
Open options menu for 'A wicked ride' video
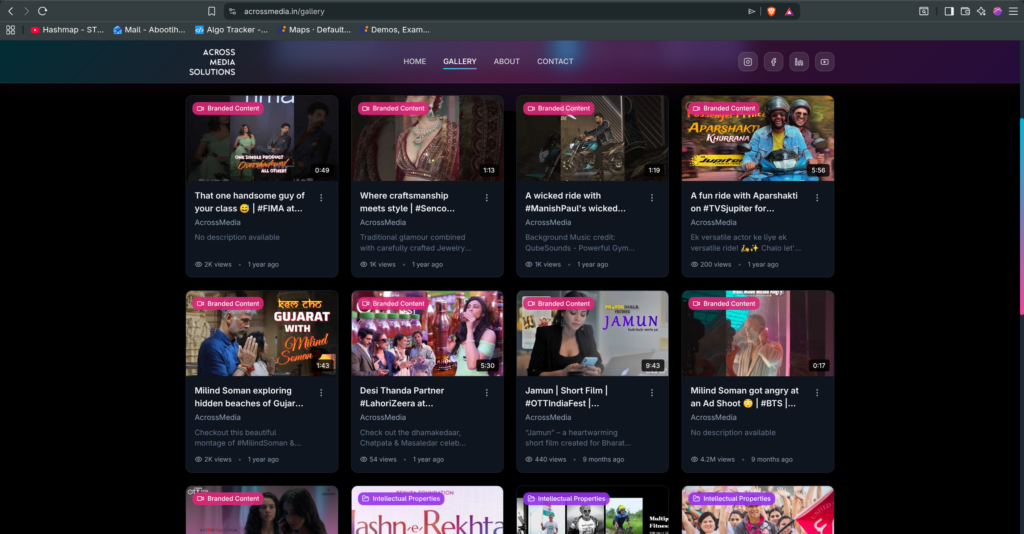pyautogui.click(x=652, y=197)
